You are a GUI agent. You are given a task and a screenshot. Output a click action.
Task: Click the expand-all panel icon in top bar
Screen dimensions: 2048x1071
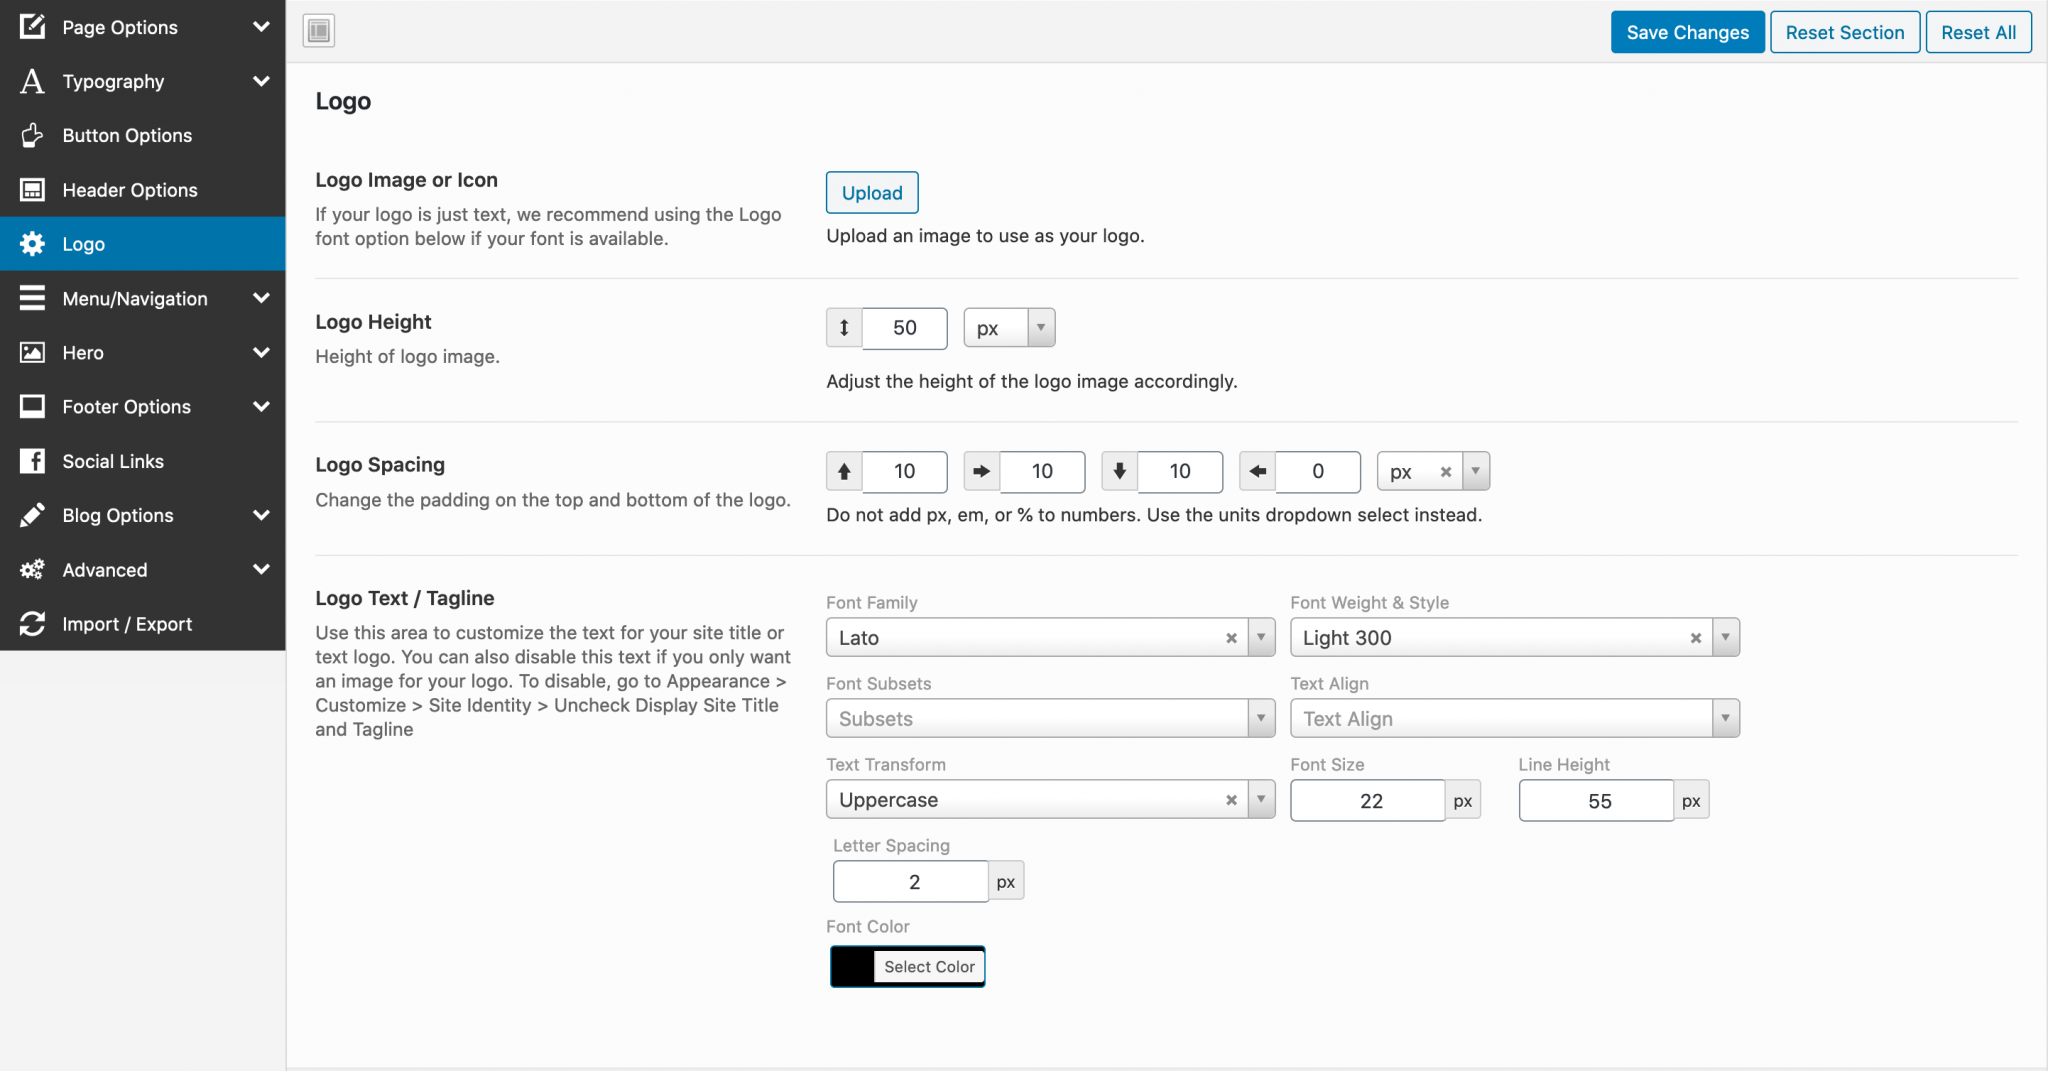(x=319, y=31)
